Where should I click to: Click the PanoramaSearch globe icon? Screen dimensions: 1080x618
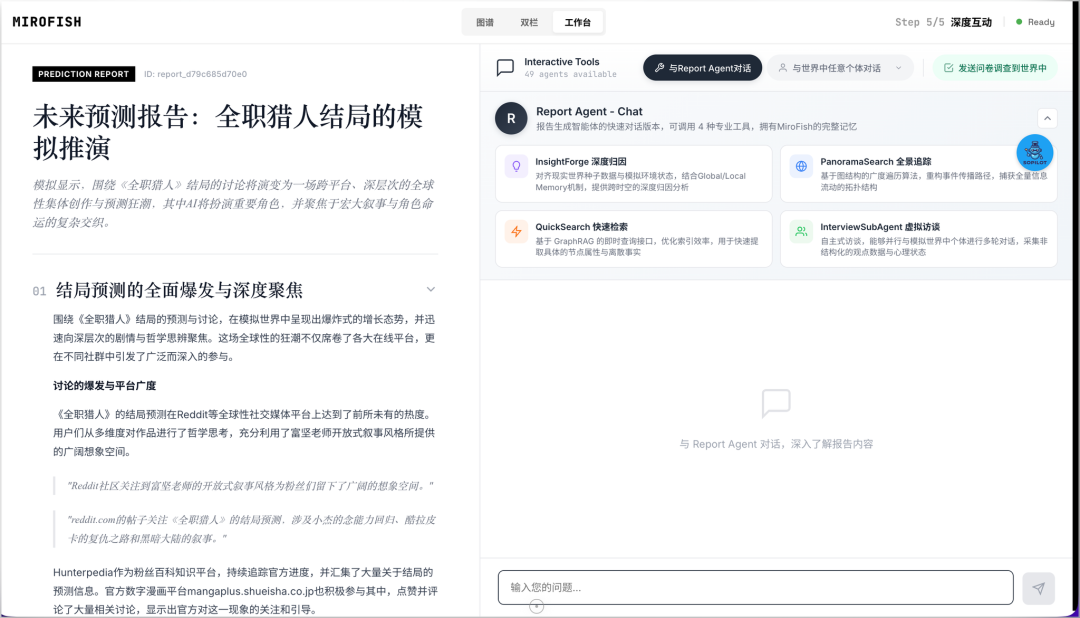pos(801,167)
